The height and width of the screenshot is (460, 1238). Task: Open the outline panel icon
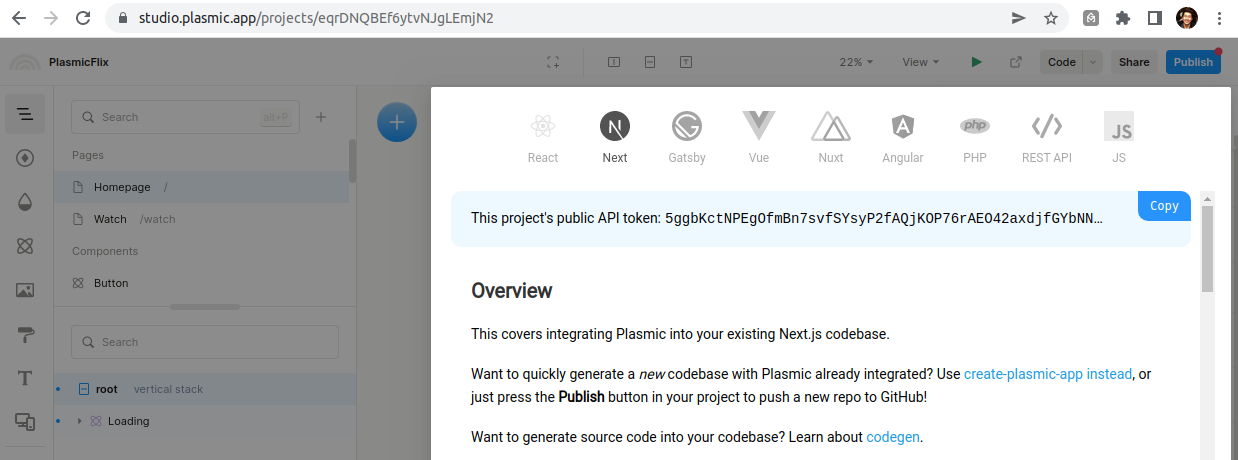click(x=25, y=115)
